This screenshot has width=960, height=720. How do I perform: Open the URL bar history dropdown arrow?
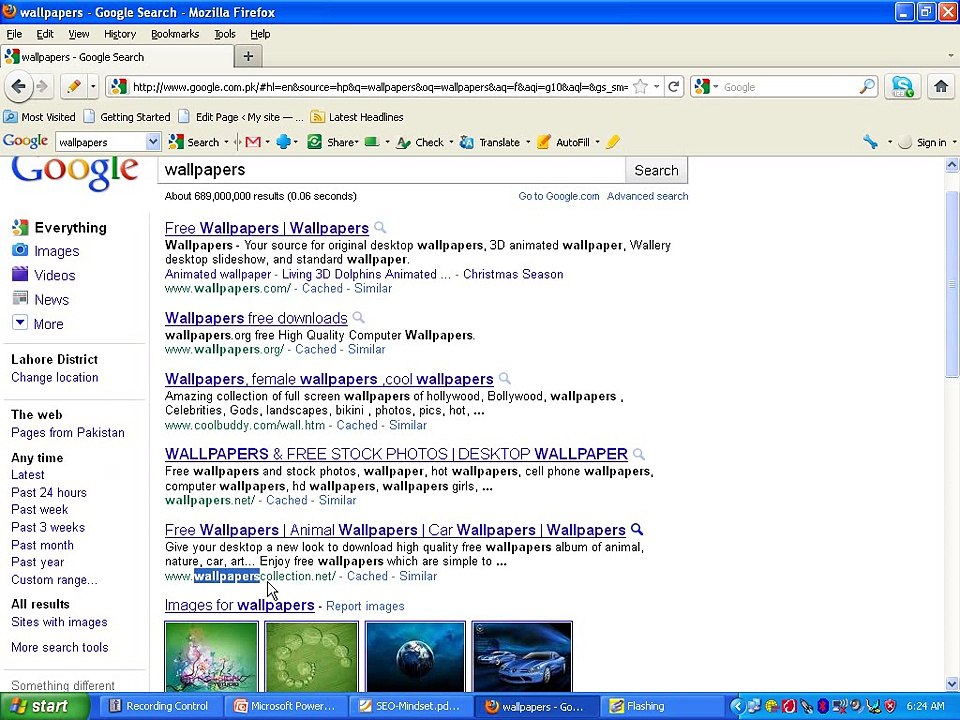[656, 87]
